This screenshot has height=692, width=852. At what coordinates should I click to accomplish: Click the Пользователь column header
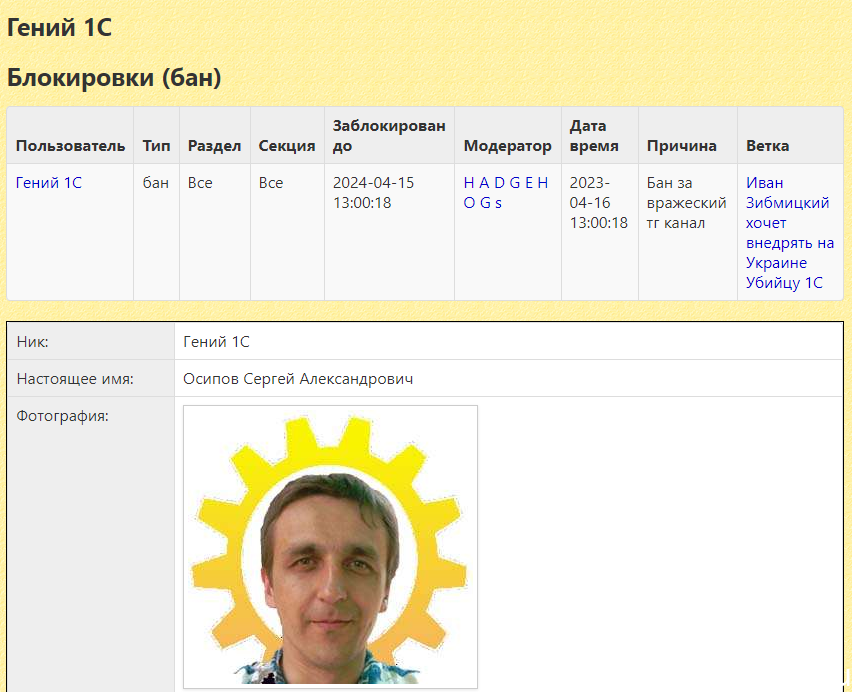click(x=70, y=146)
